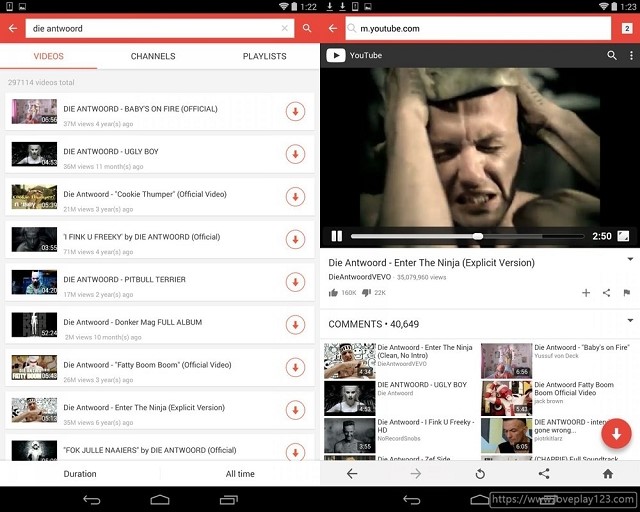The height and width of the screenshot is (512, 640).
Task: Download "FOK JULLE NAAIERS" video
Action: [296, 452]
